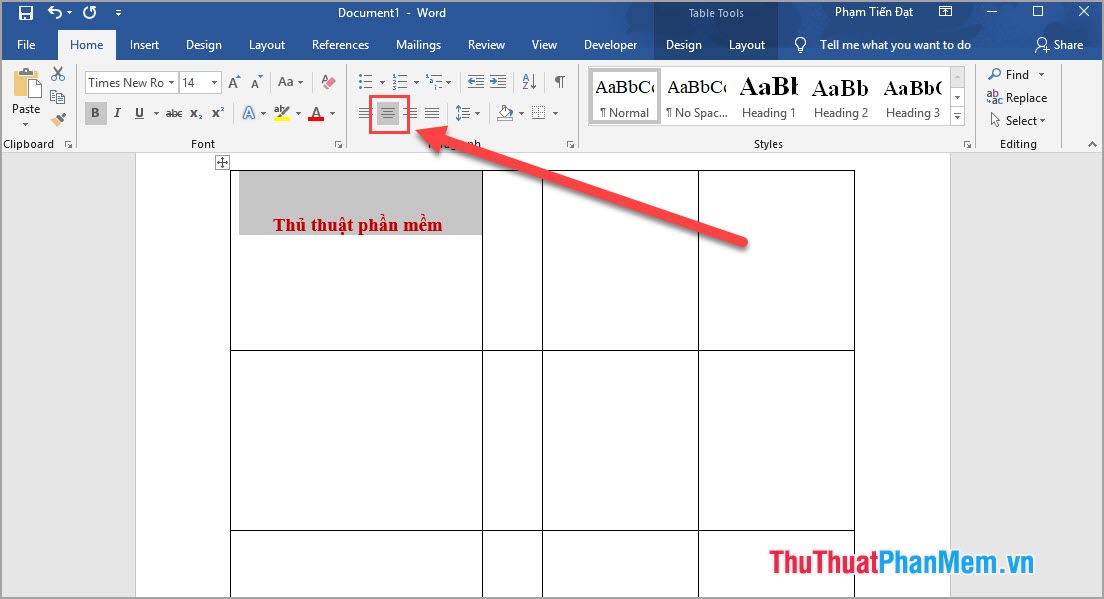
Task: Click the Bullets list icon
Action: point(365,82)
